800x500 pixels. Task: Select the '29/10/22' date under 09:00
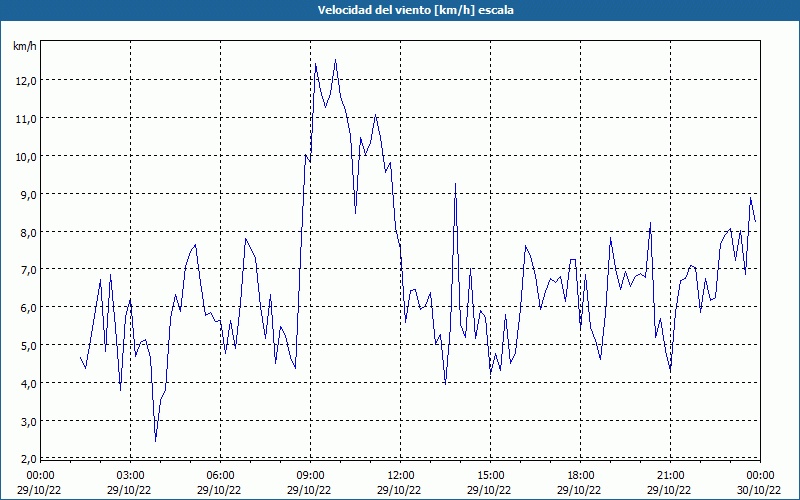(309, 490)
